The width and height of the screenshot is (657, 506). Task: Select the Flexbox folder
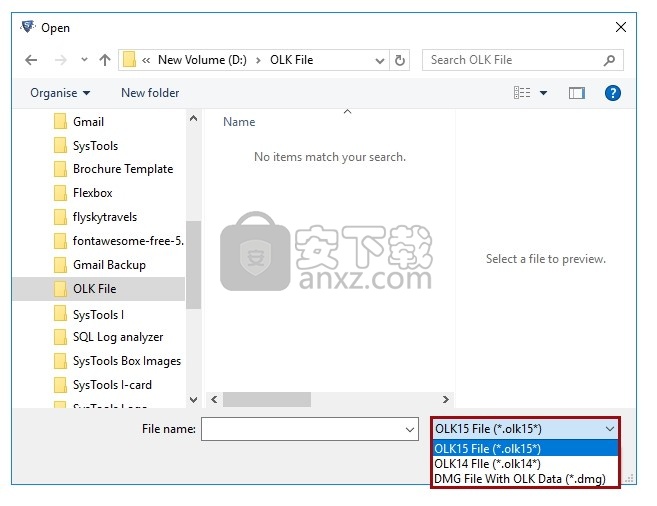pyautogui.click(x=93, y=193)
